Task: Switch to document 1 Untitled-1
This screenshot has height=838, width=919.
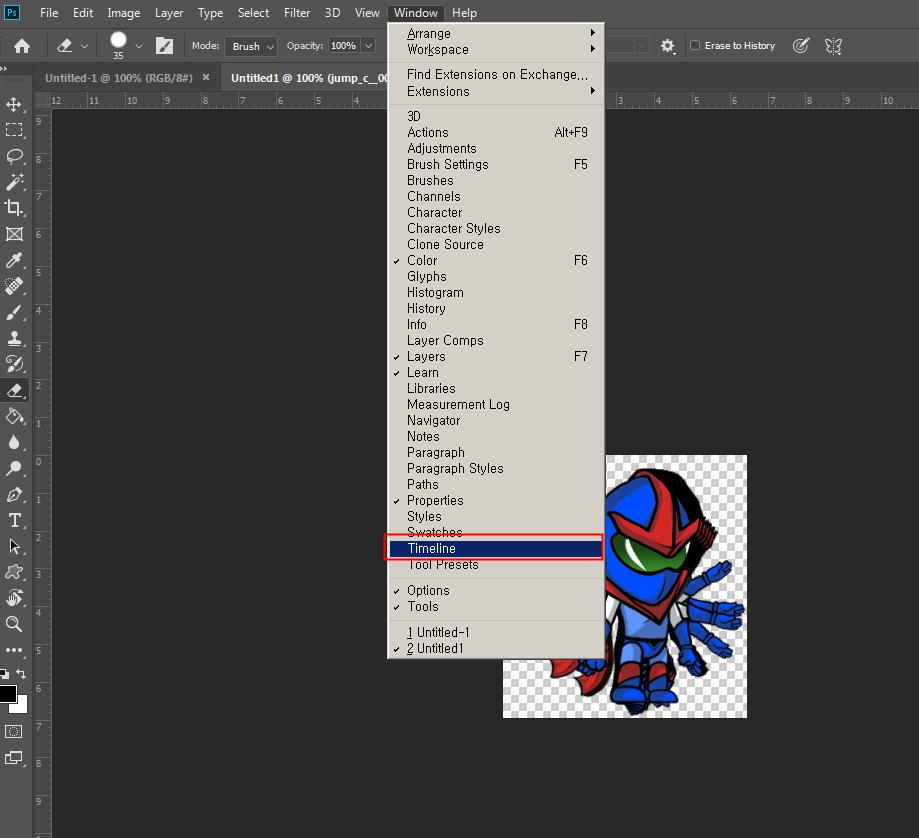Action: coord(496,632)
